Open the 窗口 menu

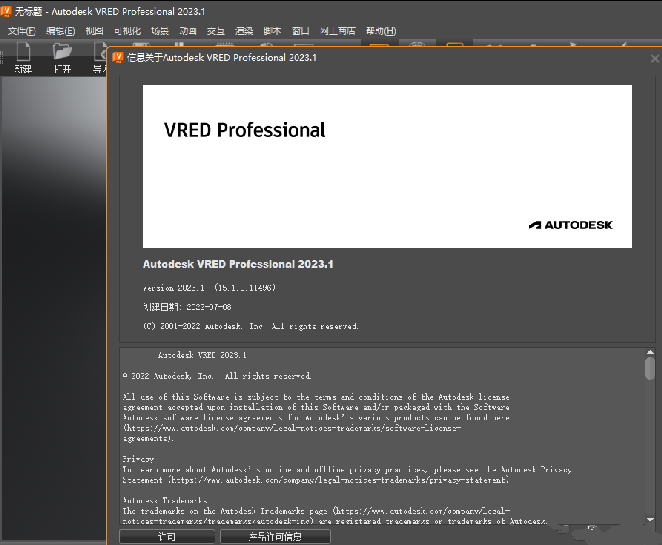point(301,31)
